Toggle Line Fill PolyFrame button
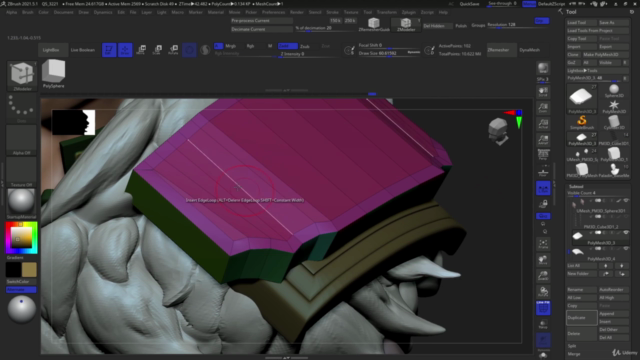This screenshot has height=360, width=640. [543, 308]
